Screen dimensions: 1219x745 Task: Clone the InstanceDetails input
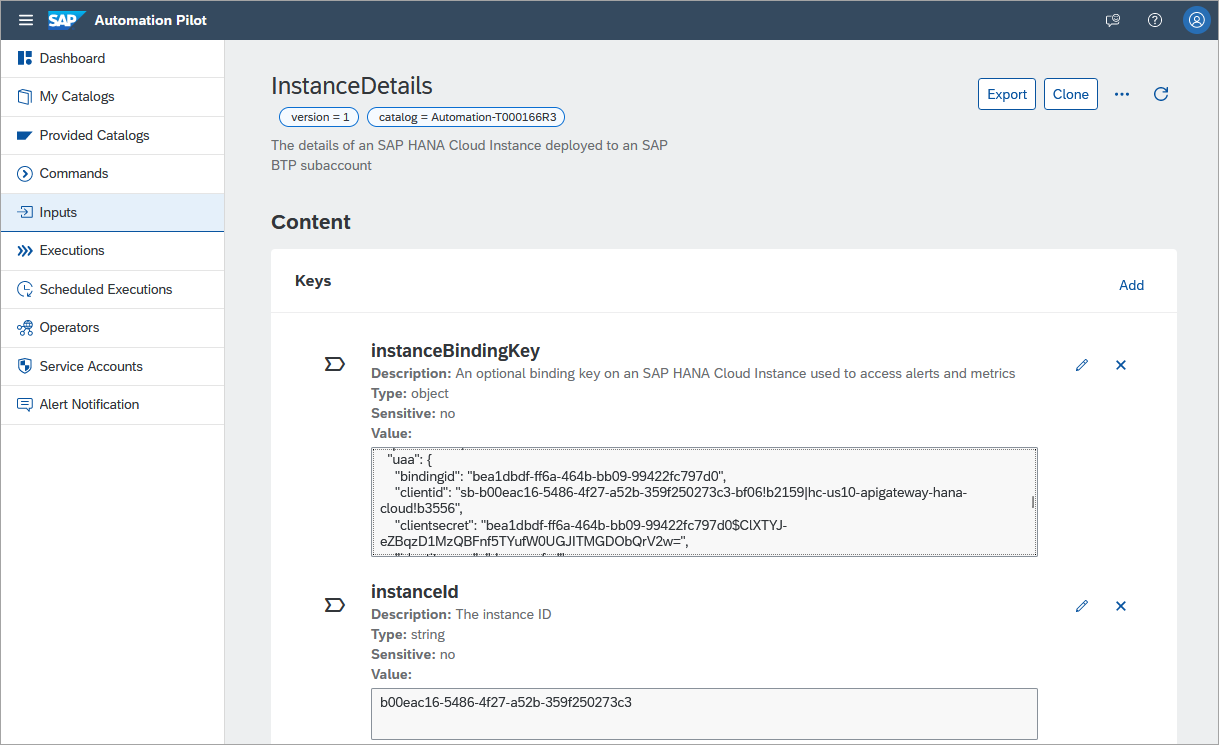pyautogui.click(x=1071, y=94)
